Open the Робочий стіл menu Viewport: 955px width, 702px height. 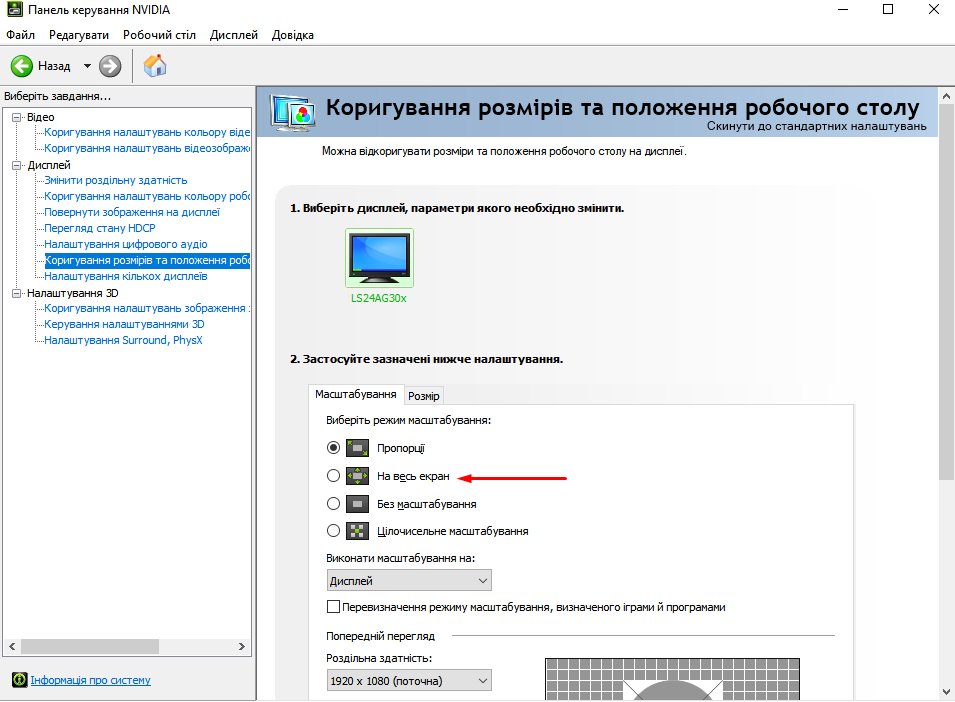(x=159, y=35)
